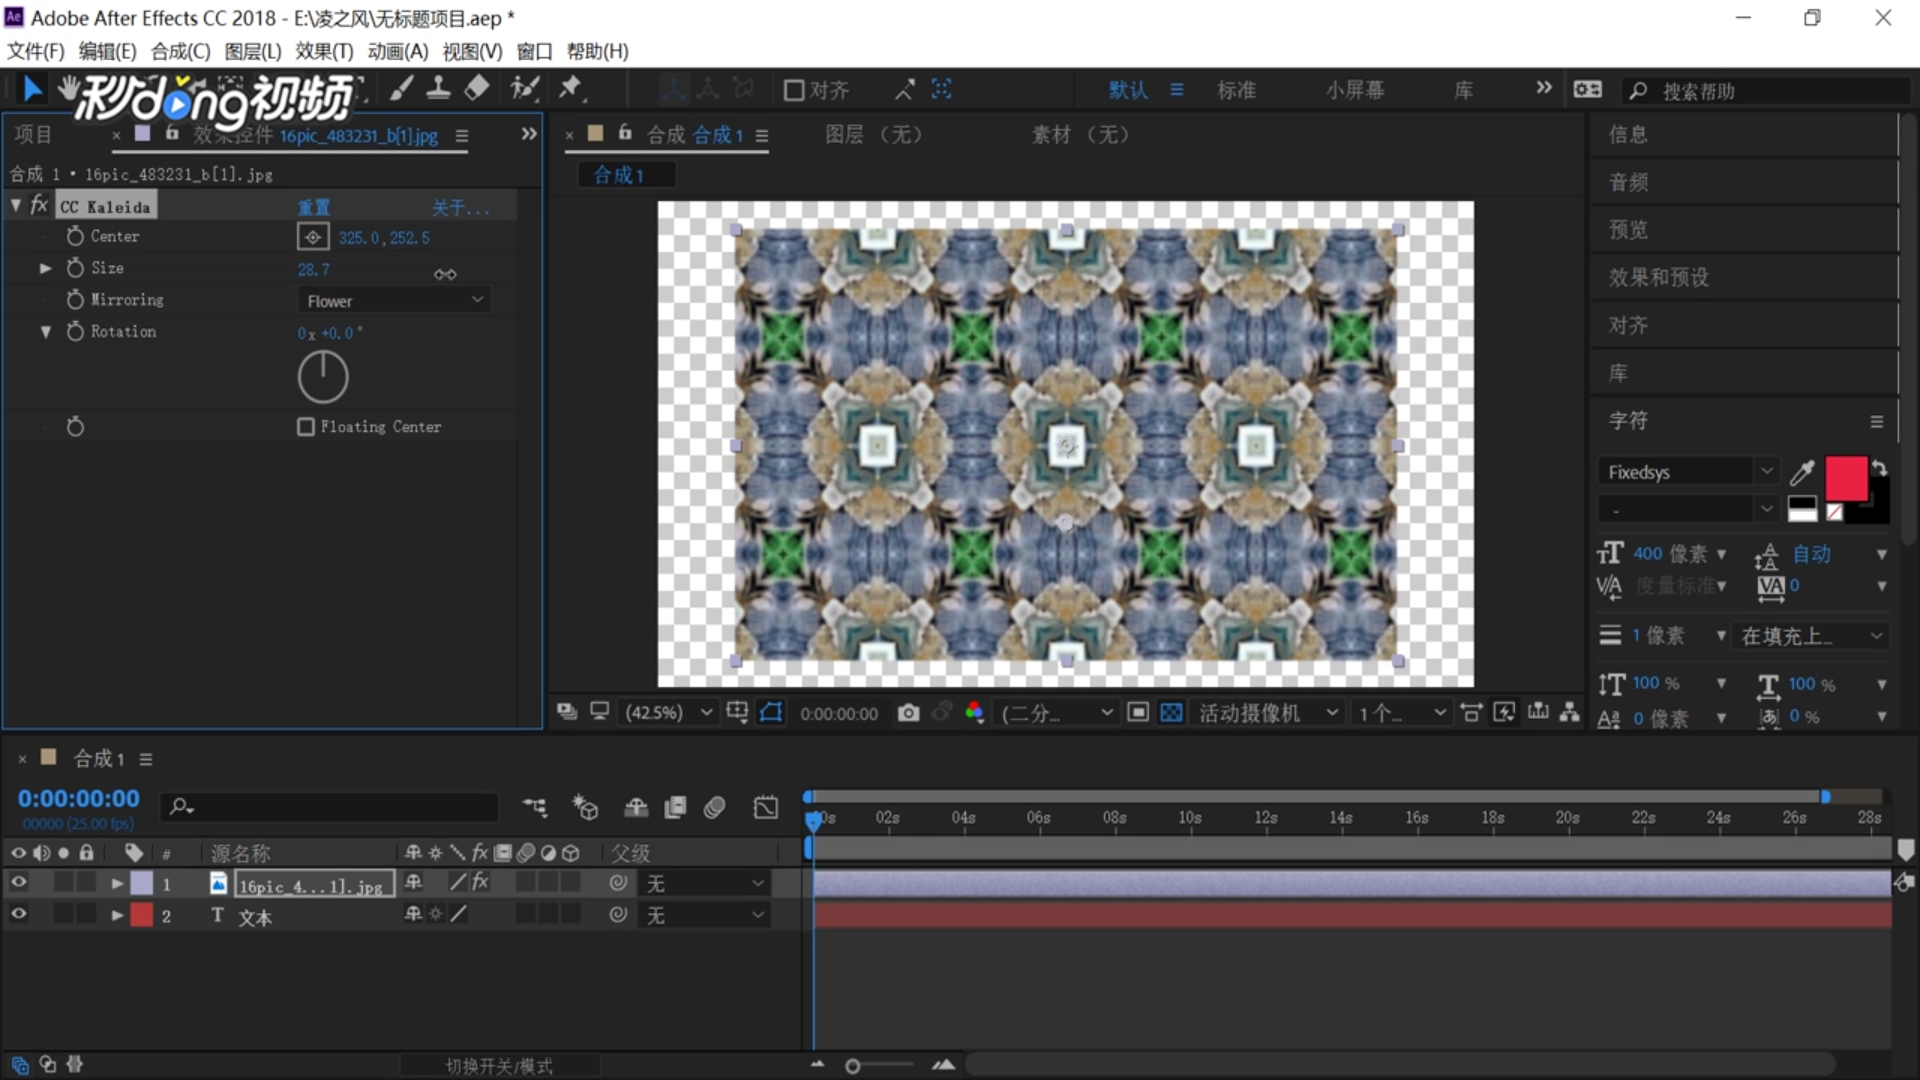Switch to the 标准 workspace tab

[1236, 90]
